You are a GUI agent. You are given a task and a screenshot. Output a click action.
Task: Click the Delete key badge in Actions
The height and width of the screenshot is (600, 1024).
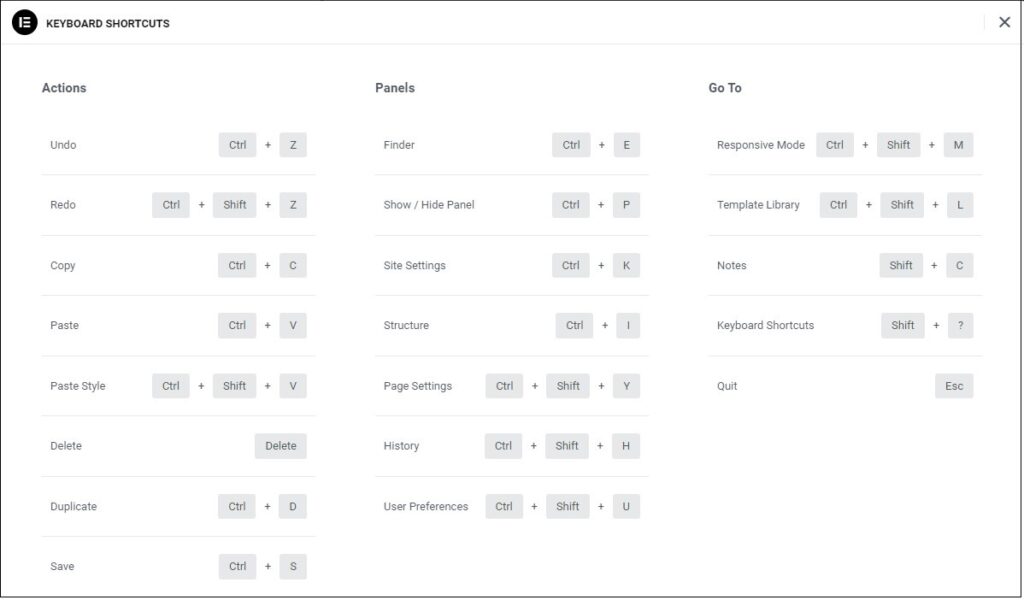(x=281, y=445)
